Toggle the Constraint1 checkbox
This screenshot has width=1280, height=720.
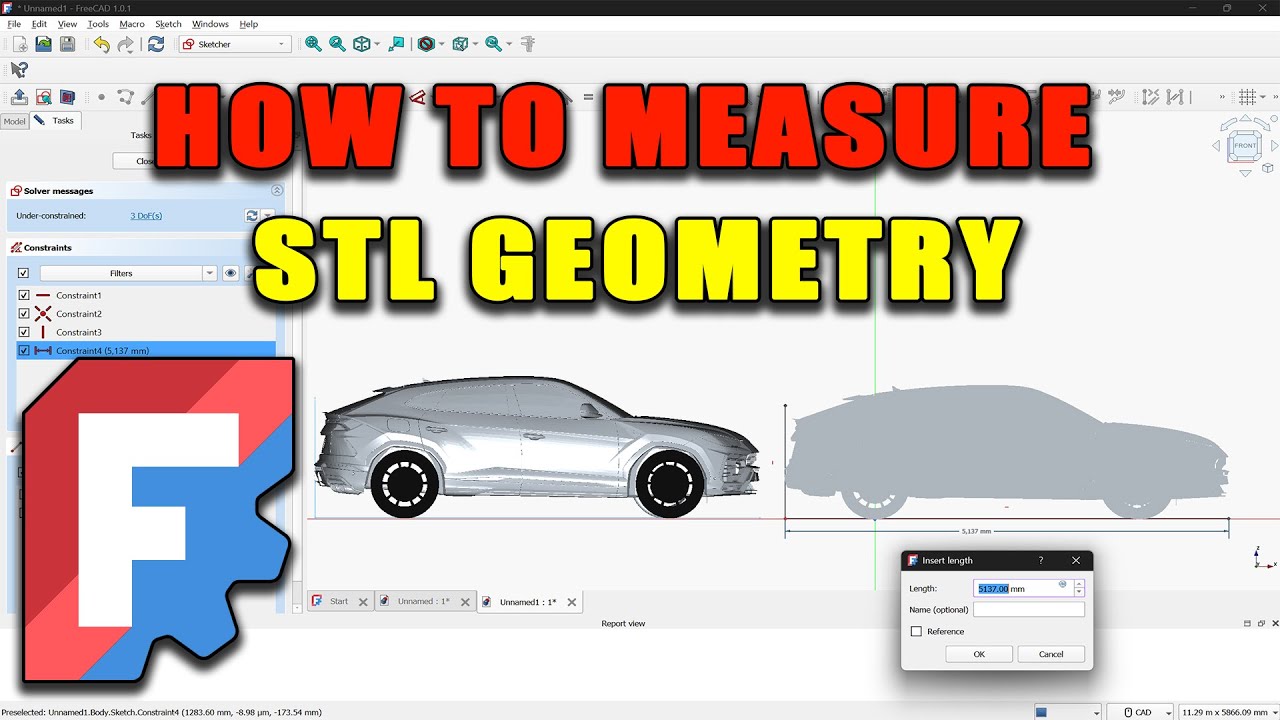coord(24,295)
